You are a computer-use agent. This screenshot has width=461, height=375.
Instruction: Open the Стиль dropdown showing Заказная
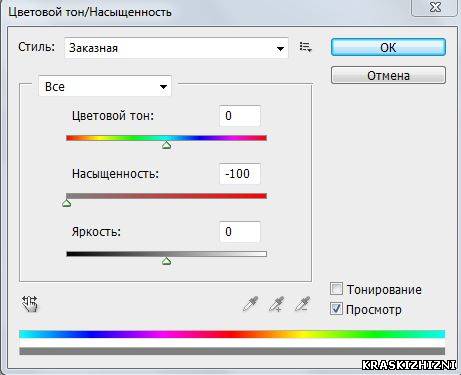(176, 48)
